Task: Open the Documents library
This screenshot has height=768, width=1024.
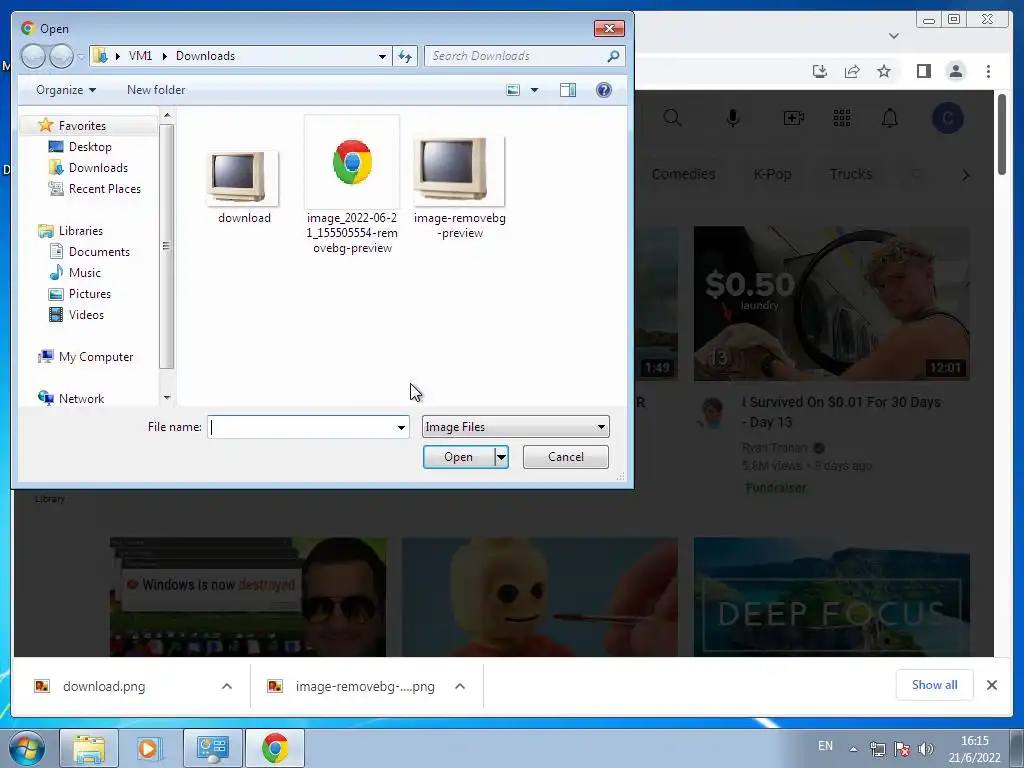Action: coord(99,251)
